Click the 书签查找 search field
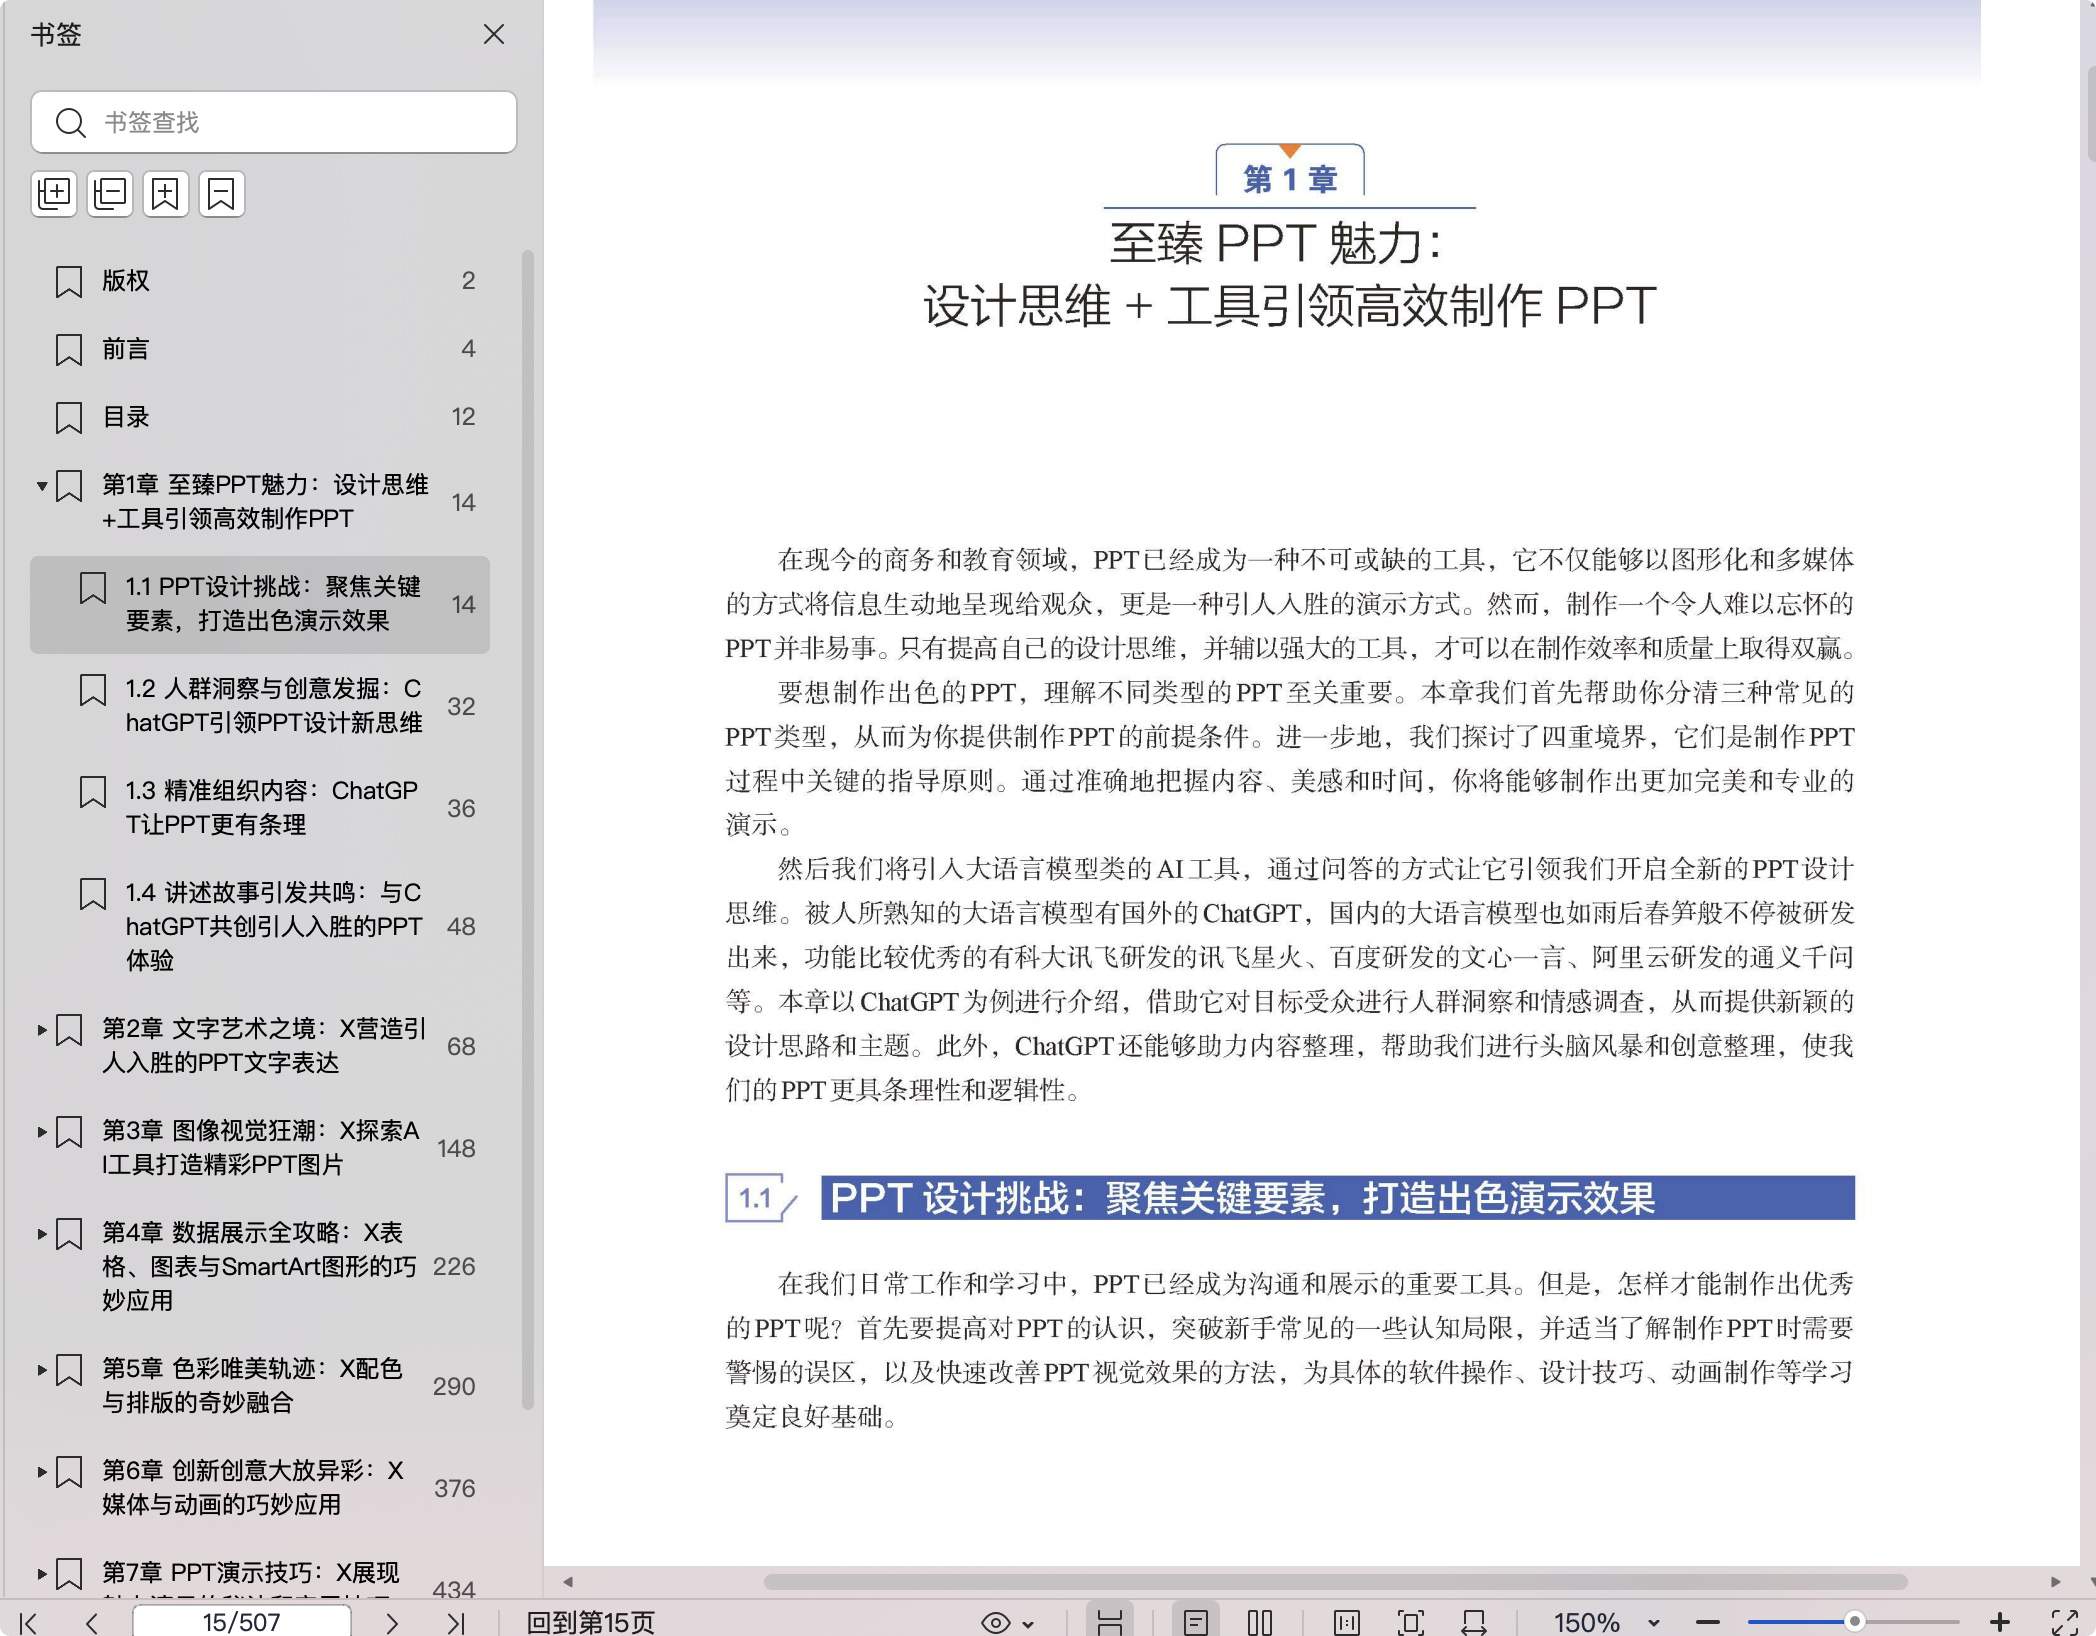Screen dimensions: 2096x1636 pyautogui.click(x=273, y=122)
